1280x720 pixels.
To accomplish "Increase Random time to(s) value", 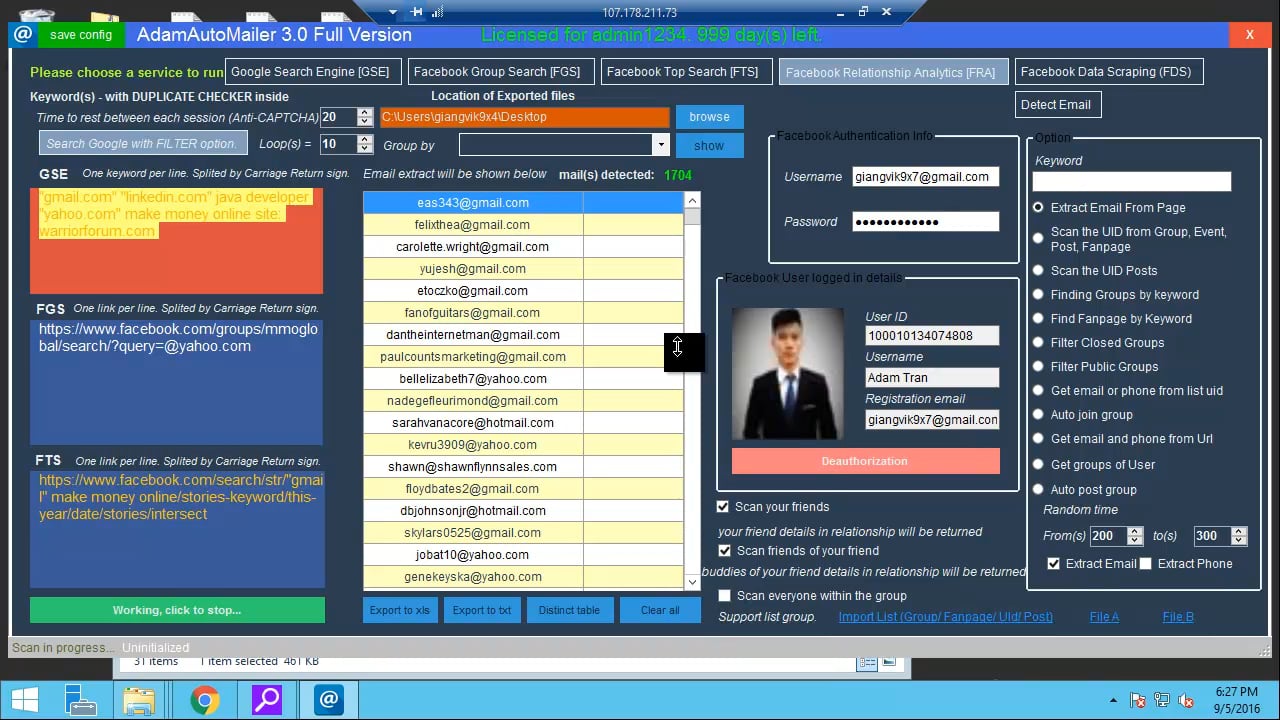I will point(1239,531).
